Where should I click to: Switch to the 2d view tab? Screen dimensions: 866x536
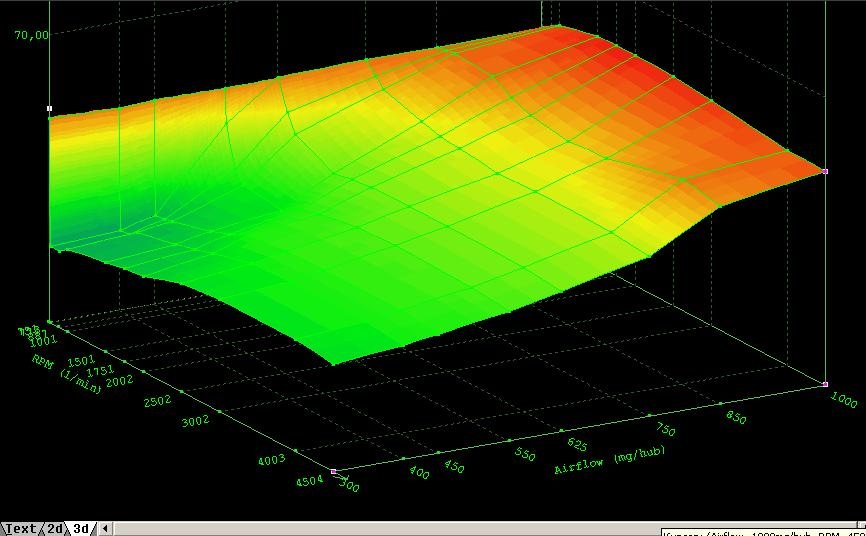point(54,529)
